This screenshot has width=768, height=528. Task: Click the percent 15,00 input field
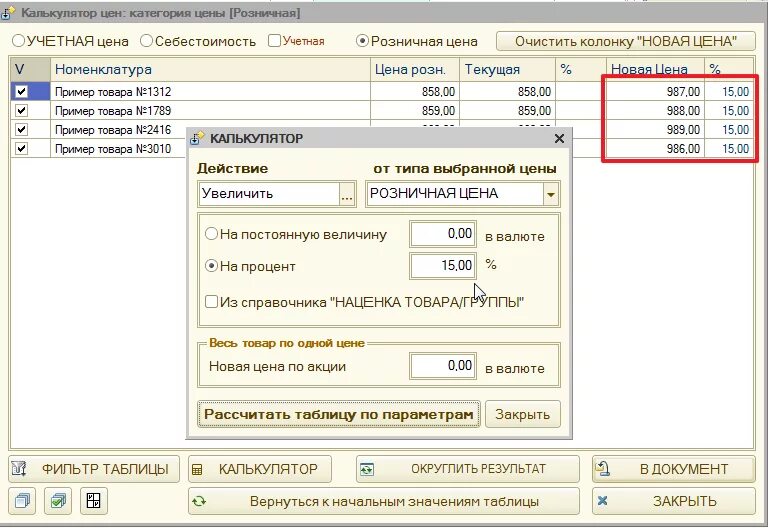(443, 265)
